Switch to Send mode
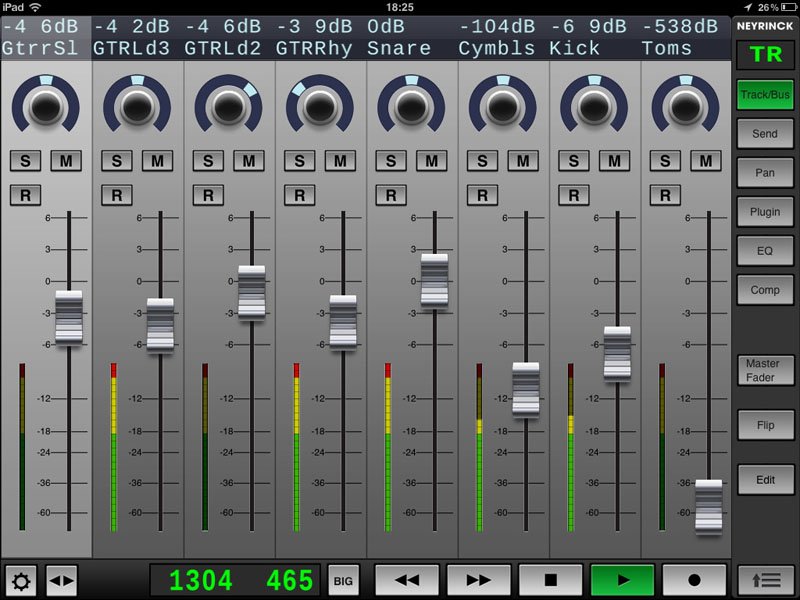 coord(765,134)
